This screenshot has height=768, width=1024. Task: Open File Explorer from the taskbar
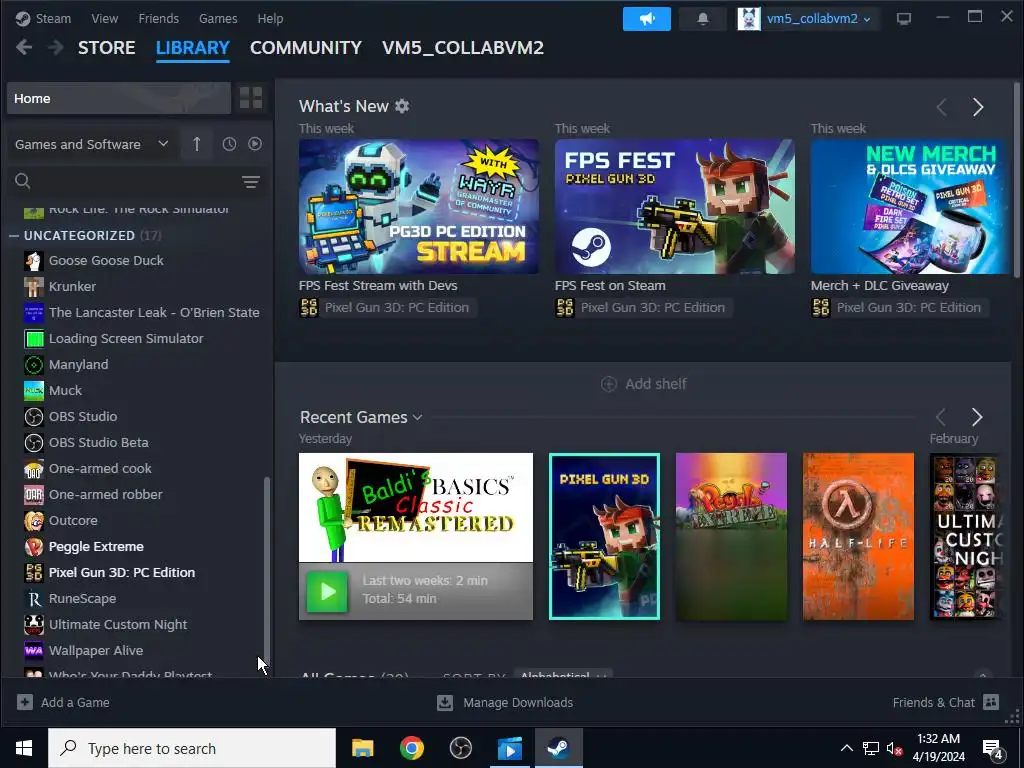(362, 748)
